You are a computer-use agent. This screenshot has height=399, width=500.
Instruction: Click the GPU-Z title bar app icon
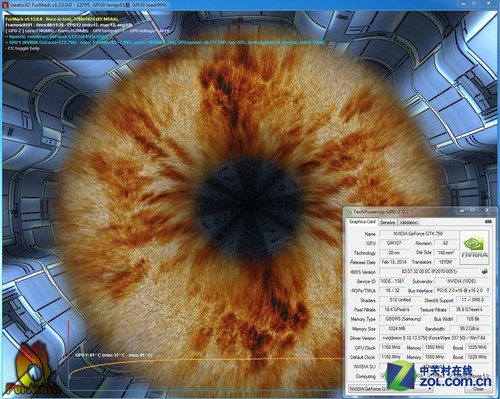pos(349,212)
